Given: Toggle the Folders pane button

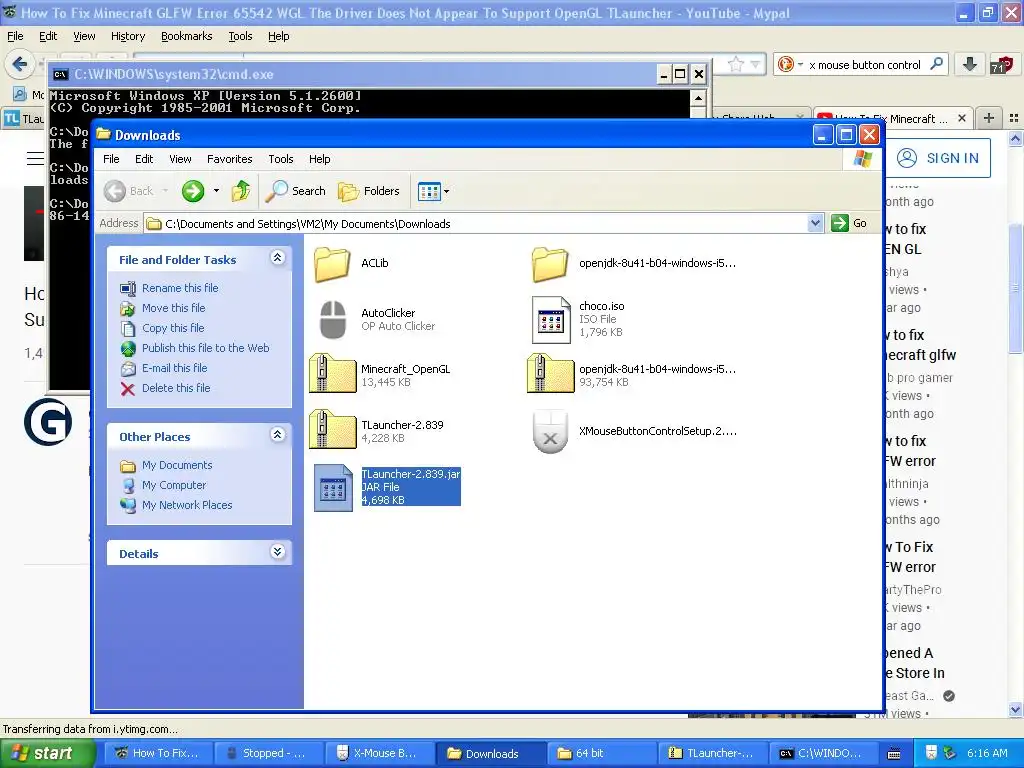Looking at the screenshot, I should click(369, 191).
